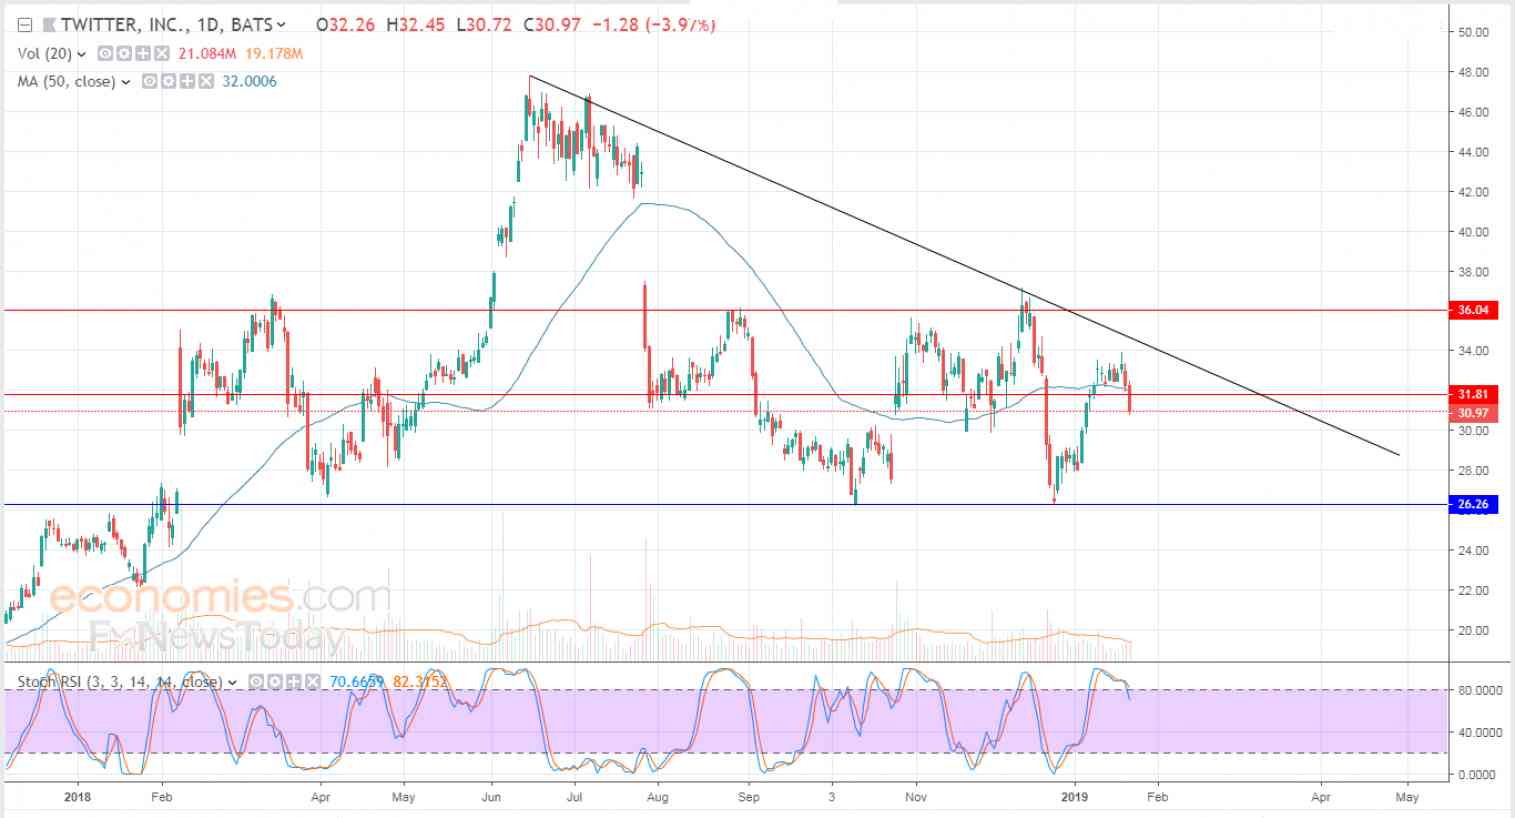Click the open price O32.26
1515x818 pixels.
pos(345,25)
